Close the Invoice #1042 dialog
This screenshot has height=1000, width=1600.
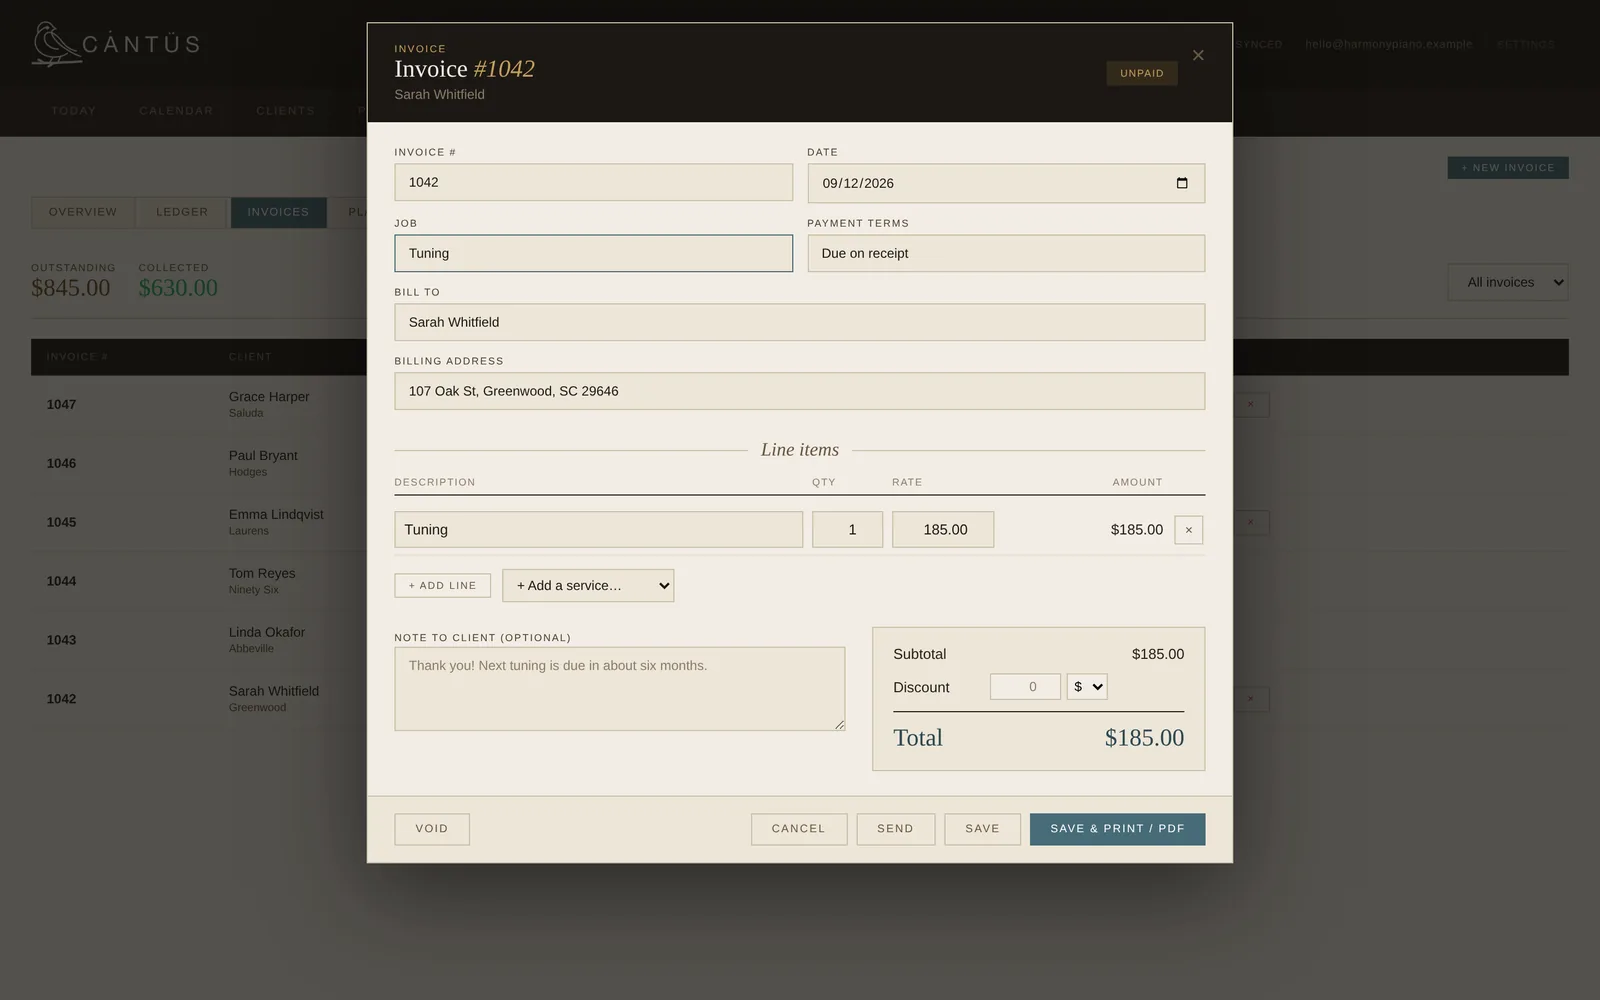pyautogui.click(x=1198, y=55)
